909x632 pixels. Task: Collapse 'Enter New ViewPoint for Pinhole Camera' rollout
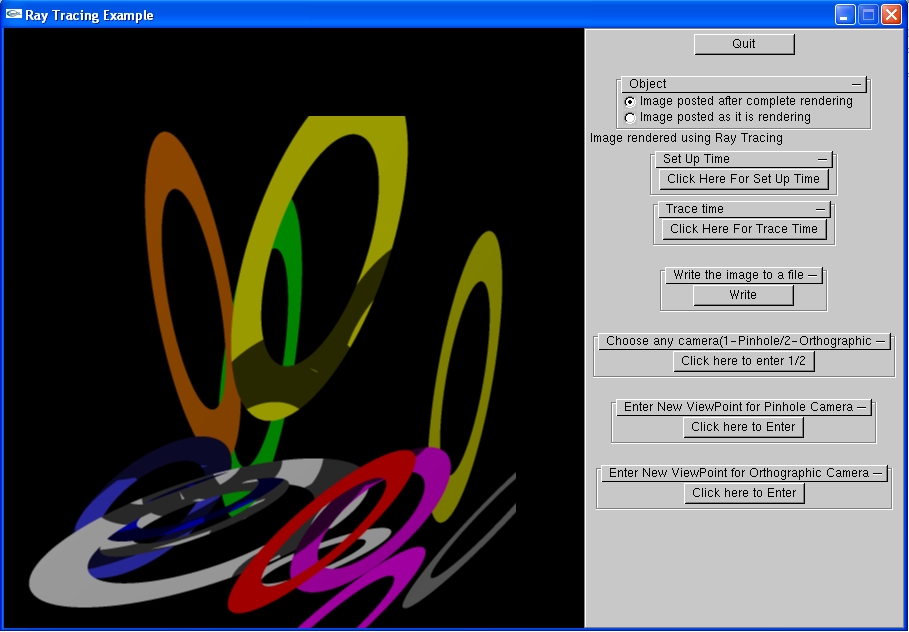click(744, 407)
